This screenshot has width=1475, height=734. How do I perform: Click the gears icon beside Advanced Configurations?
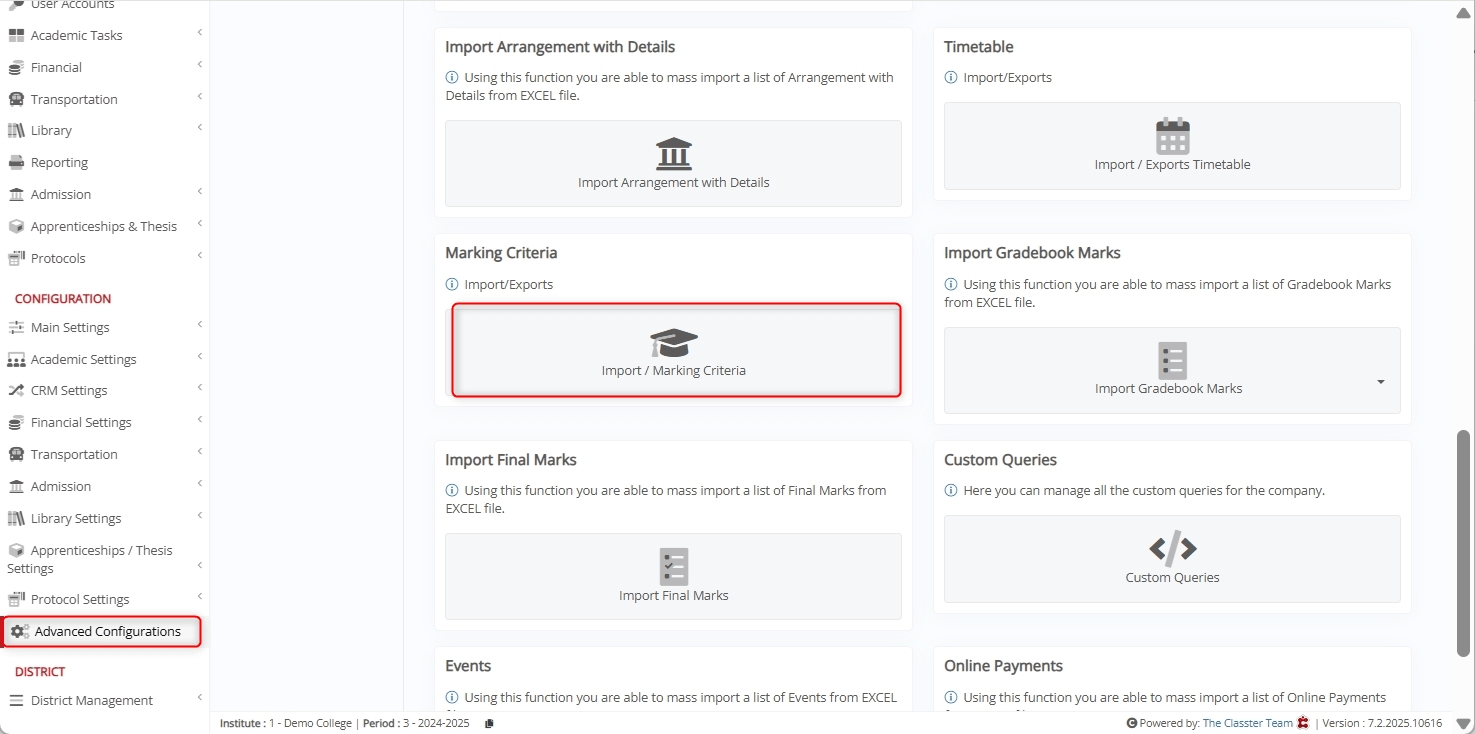pos(19,632)
